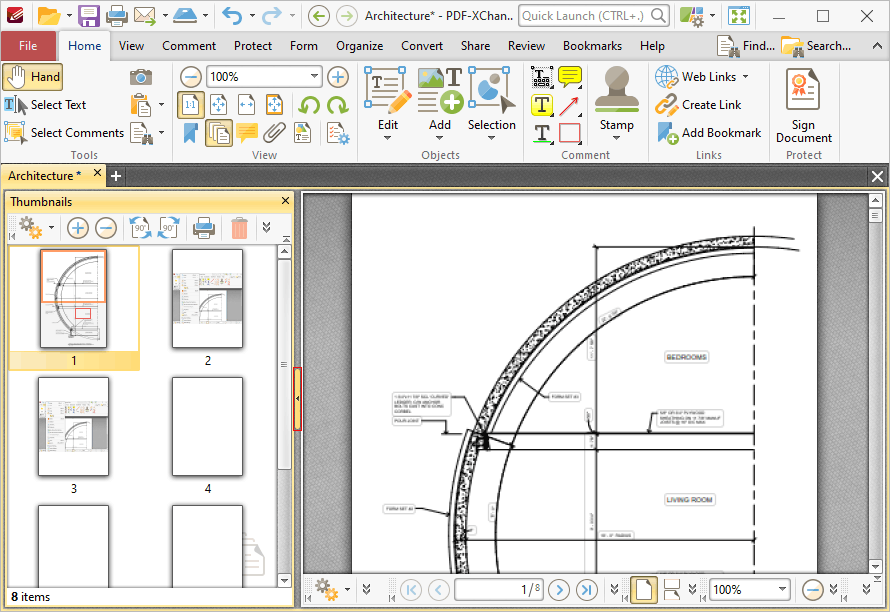Expand the Web Links dropdown arrow
This screenshot has height=612, width=890.
coord(745,77)
